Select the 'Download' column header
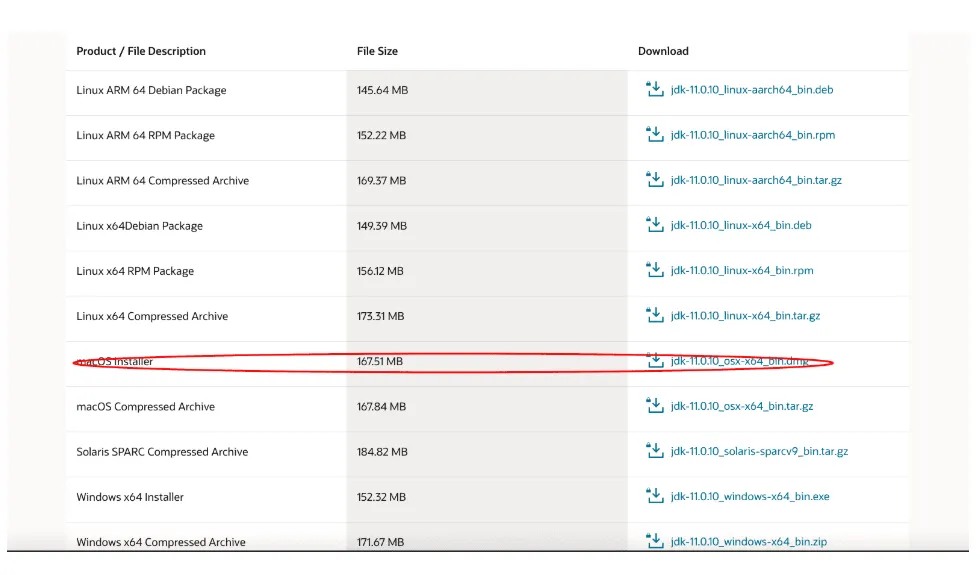The width and height of the screenshot is (980, 575). 663,51
